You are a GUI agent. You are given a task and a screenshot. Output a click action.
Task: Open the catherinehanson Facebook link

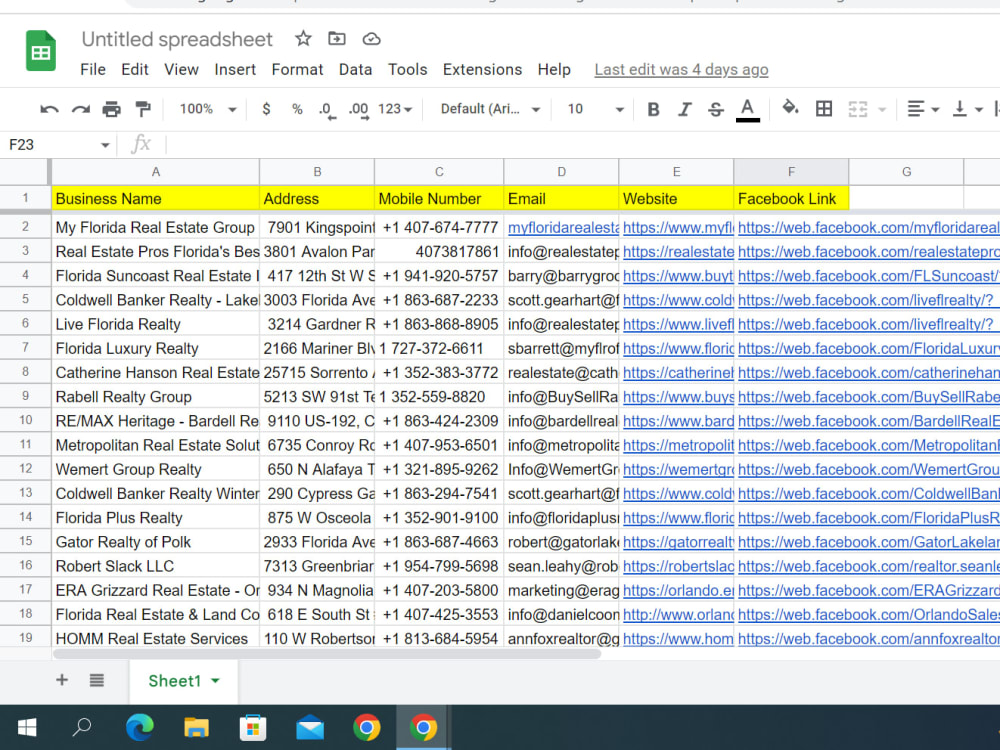point(869,373)
